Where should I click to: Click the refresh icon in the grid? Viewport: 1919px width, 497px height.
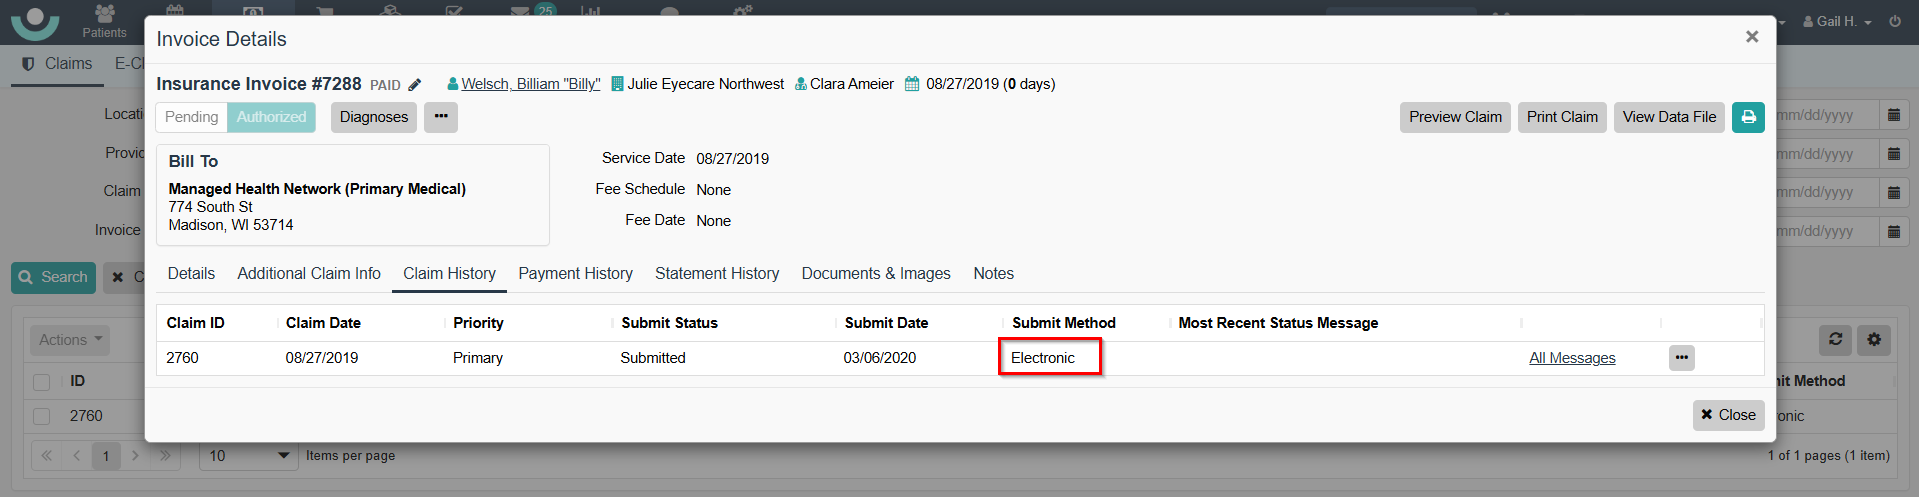(x=1835, y=340)
